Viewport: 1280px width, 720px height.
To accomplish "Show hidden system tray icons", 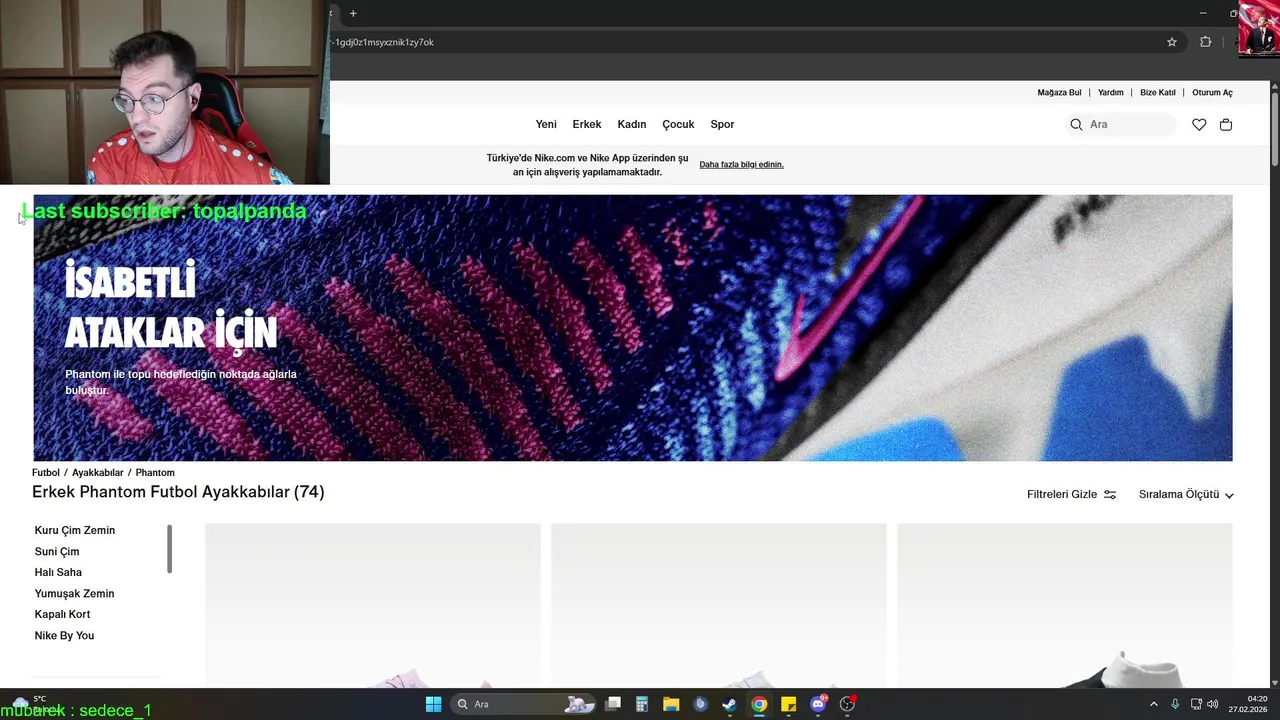I will point(1153,704).
